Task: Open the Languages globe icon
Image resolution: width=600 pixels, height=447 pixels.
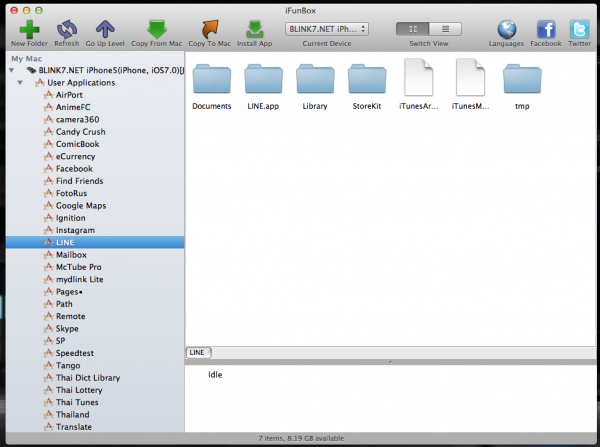Action: [506, 29]
